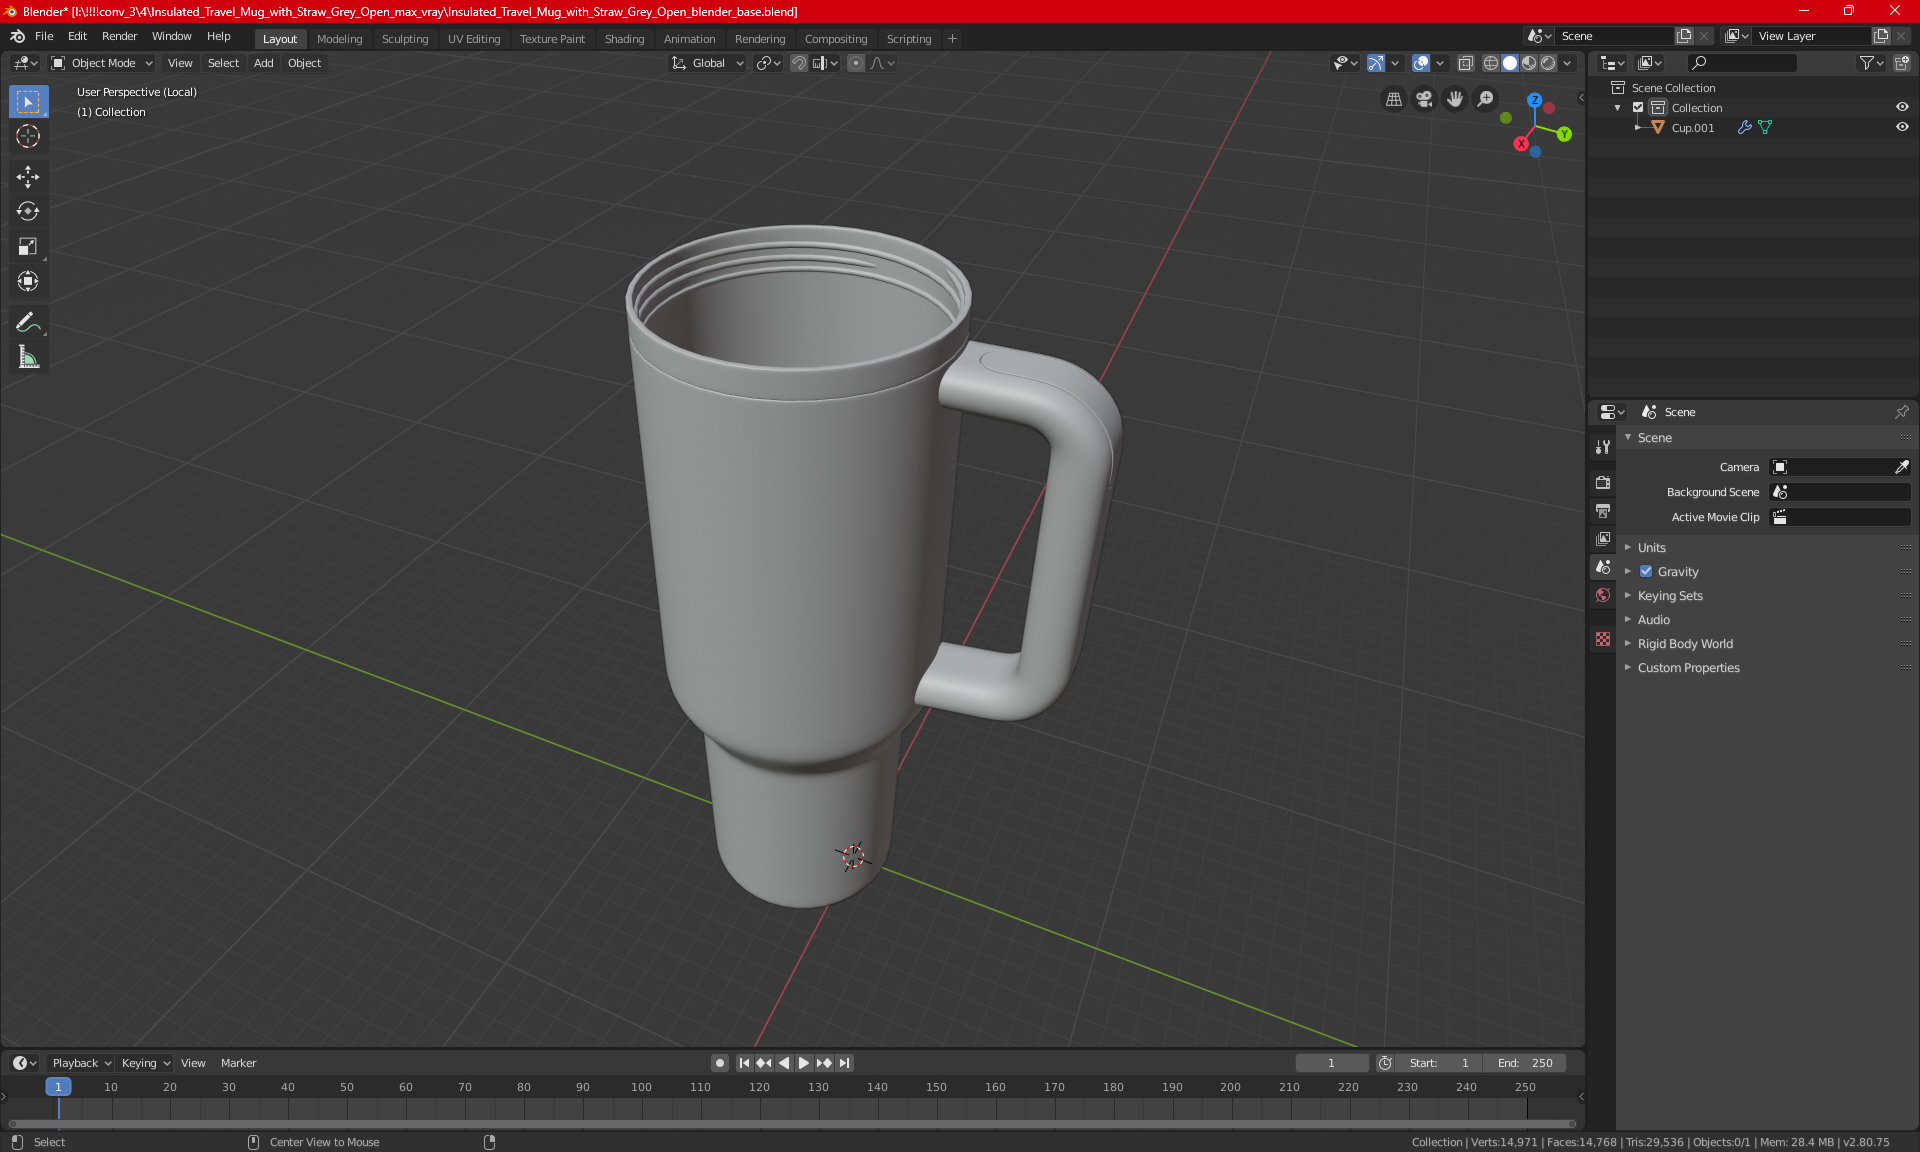
Task: Open the File menu
Action: [44, 36]
